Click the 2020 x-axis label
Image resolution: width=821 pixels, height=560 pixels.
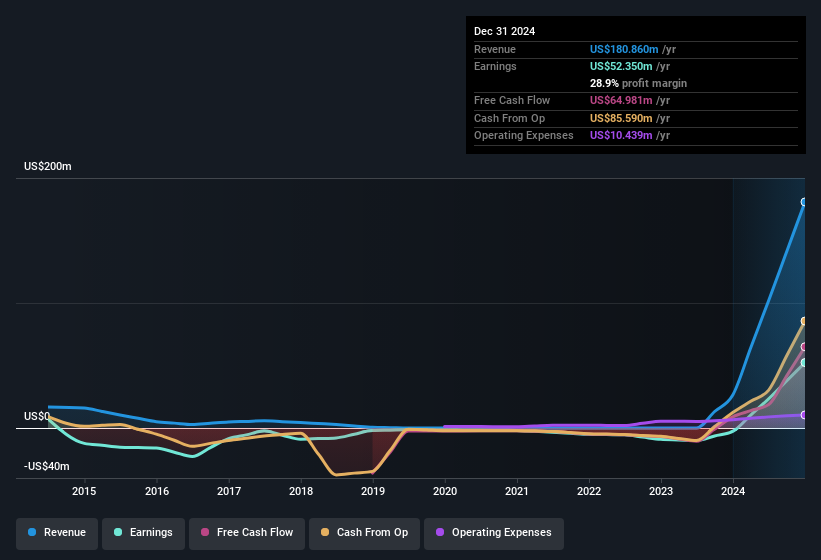coord(445,491)
